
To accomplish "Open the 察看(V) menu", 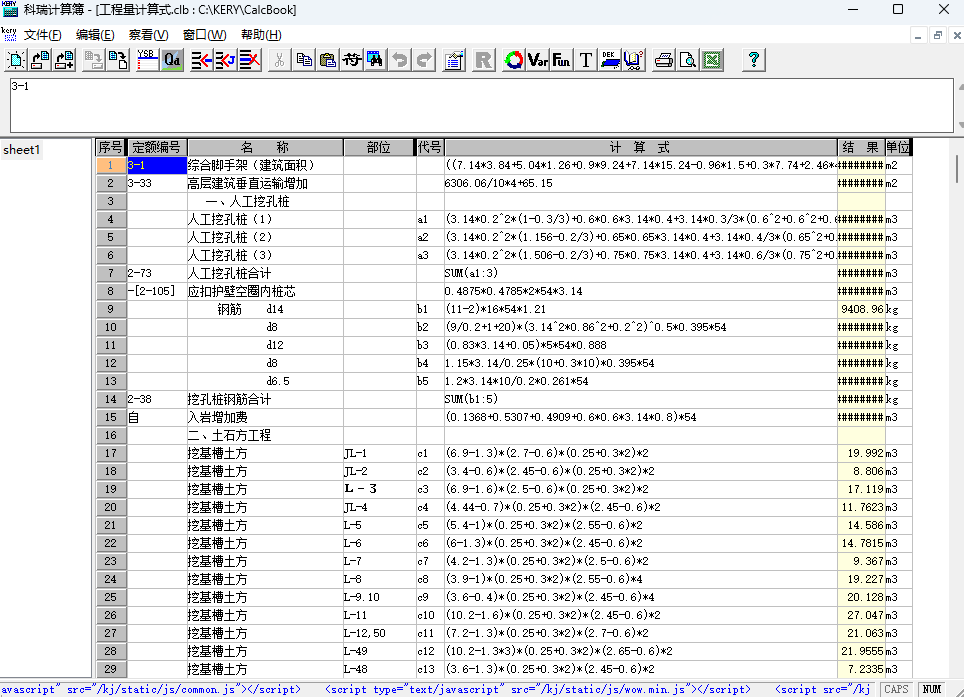I will coord(148,35).
